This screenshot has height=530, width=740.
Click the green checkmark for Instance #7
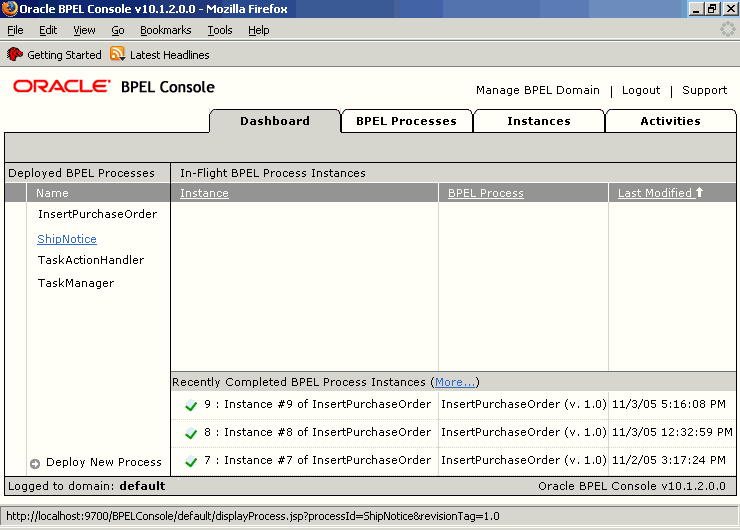tap(191, 461)
